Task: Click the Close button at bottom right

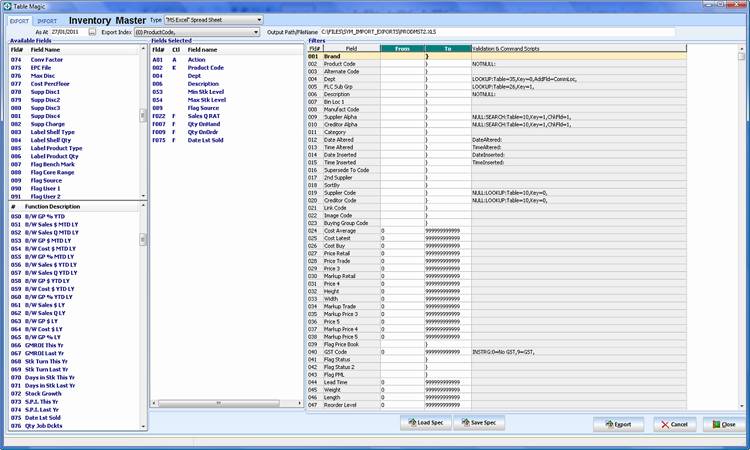Action: tap(725, 424)
